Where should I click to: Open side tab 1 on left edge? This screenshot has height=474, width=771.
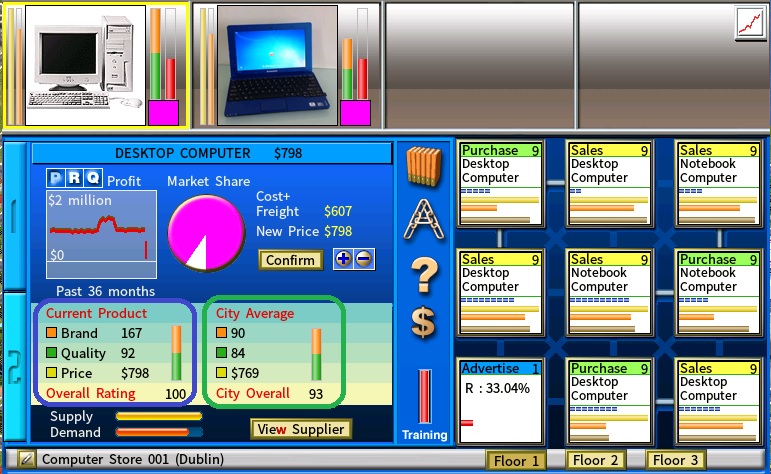coord(14,215)
